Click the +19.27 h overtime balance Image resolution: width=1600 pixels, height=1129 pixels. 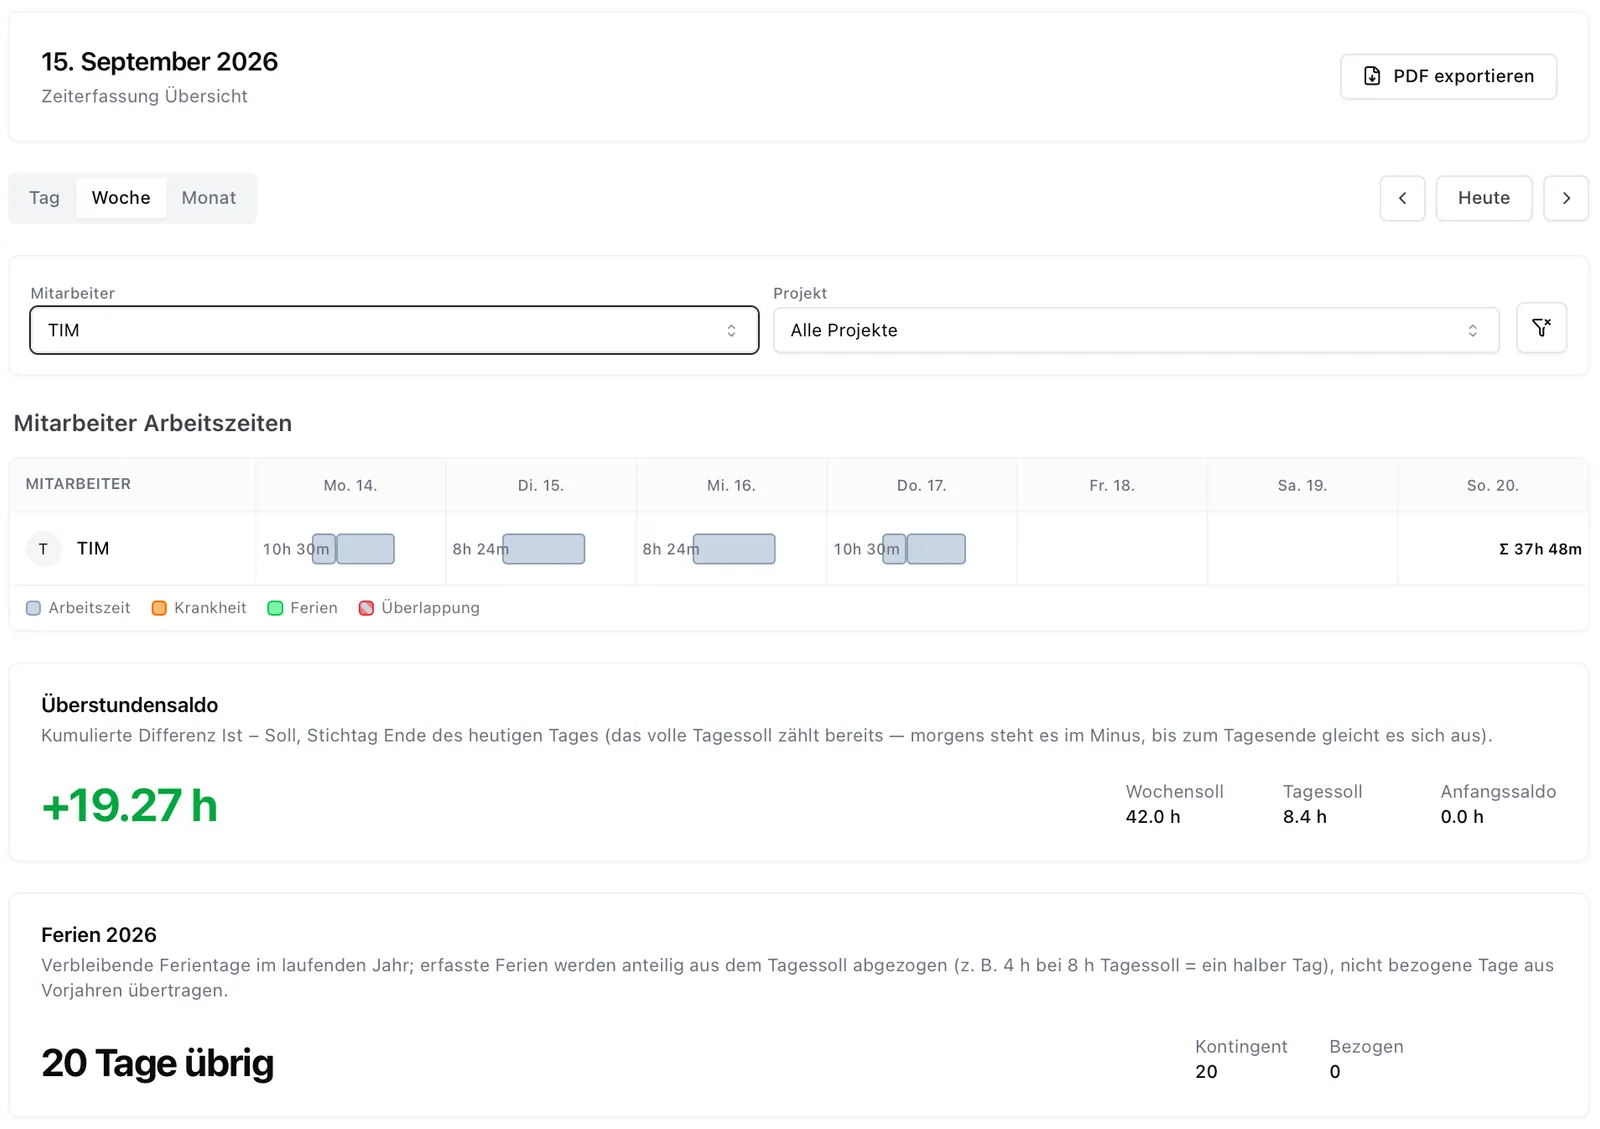point(129,806)
